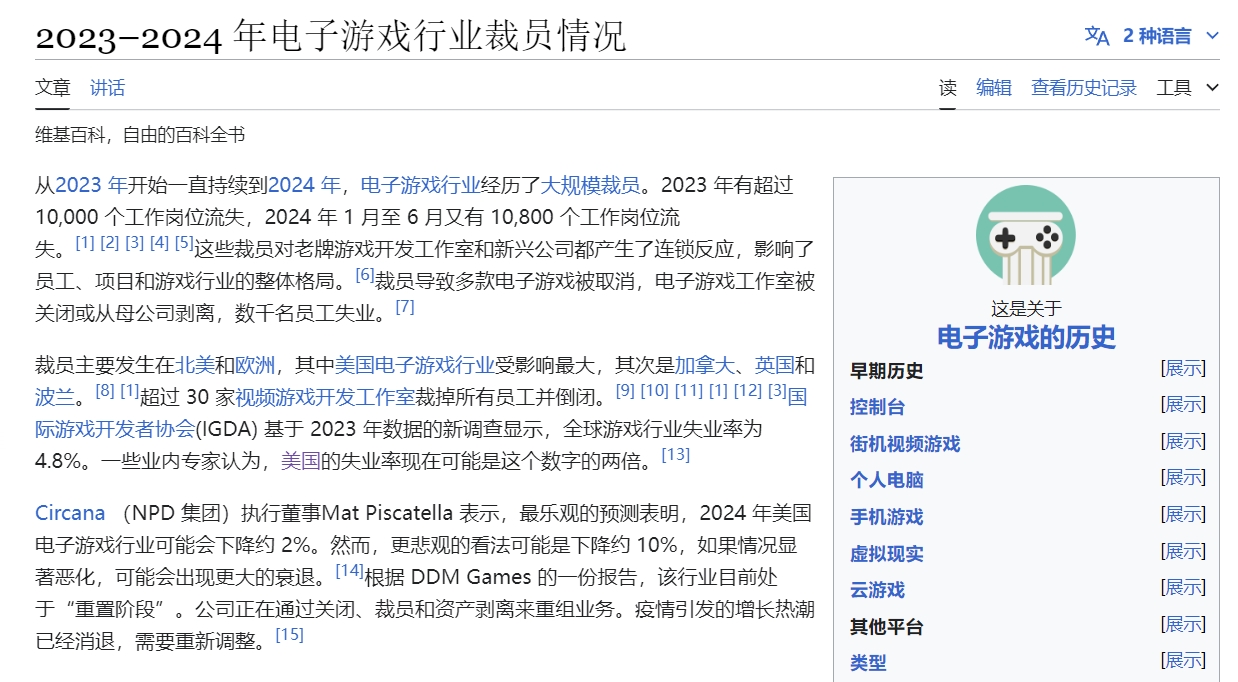Expand 云游戏 row via 展示
The width and height of the screenshot is (1238, 682).
[x=1183, y=588]
